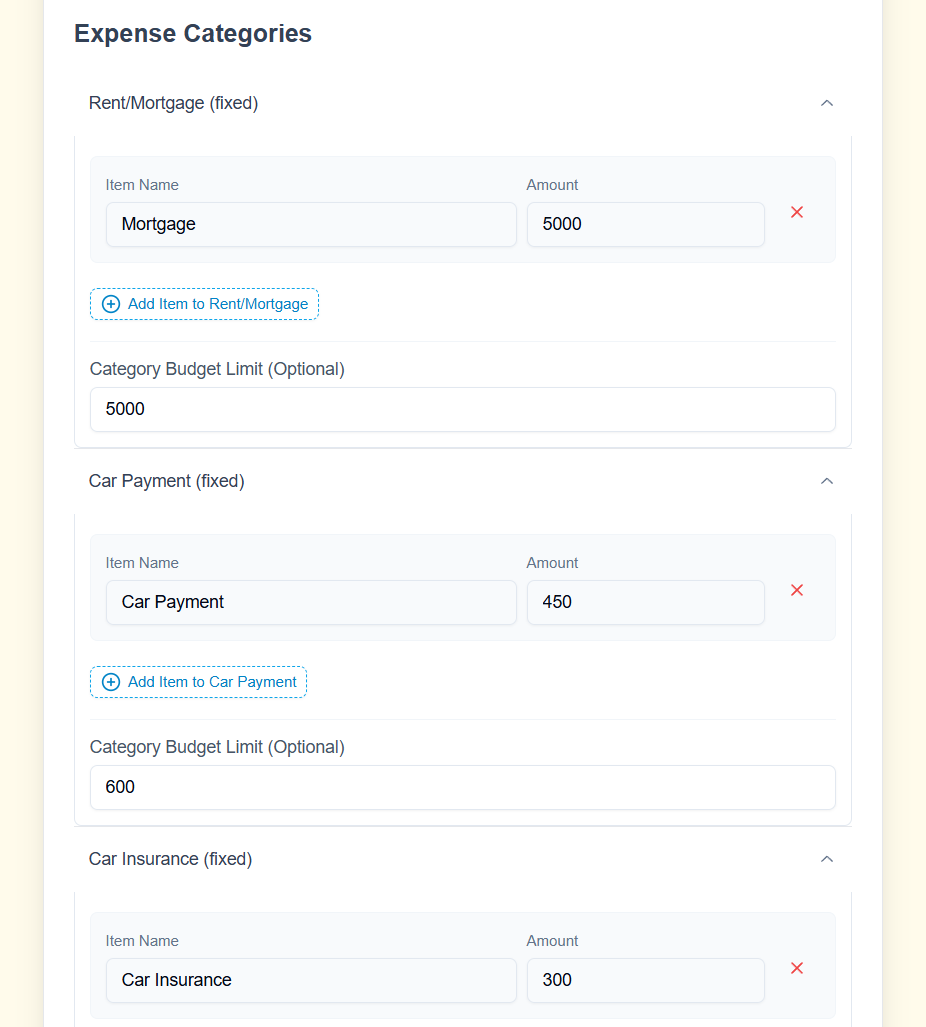Click the Mortgage amount field showing 5000
926x1027 pixels.
tap(645, 224)
